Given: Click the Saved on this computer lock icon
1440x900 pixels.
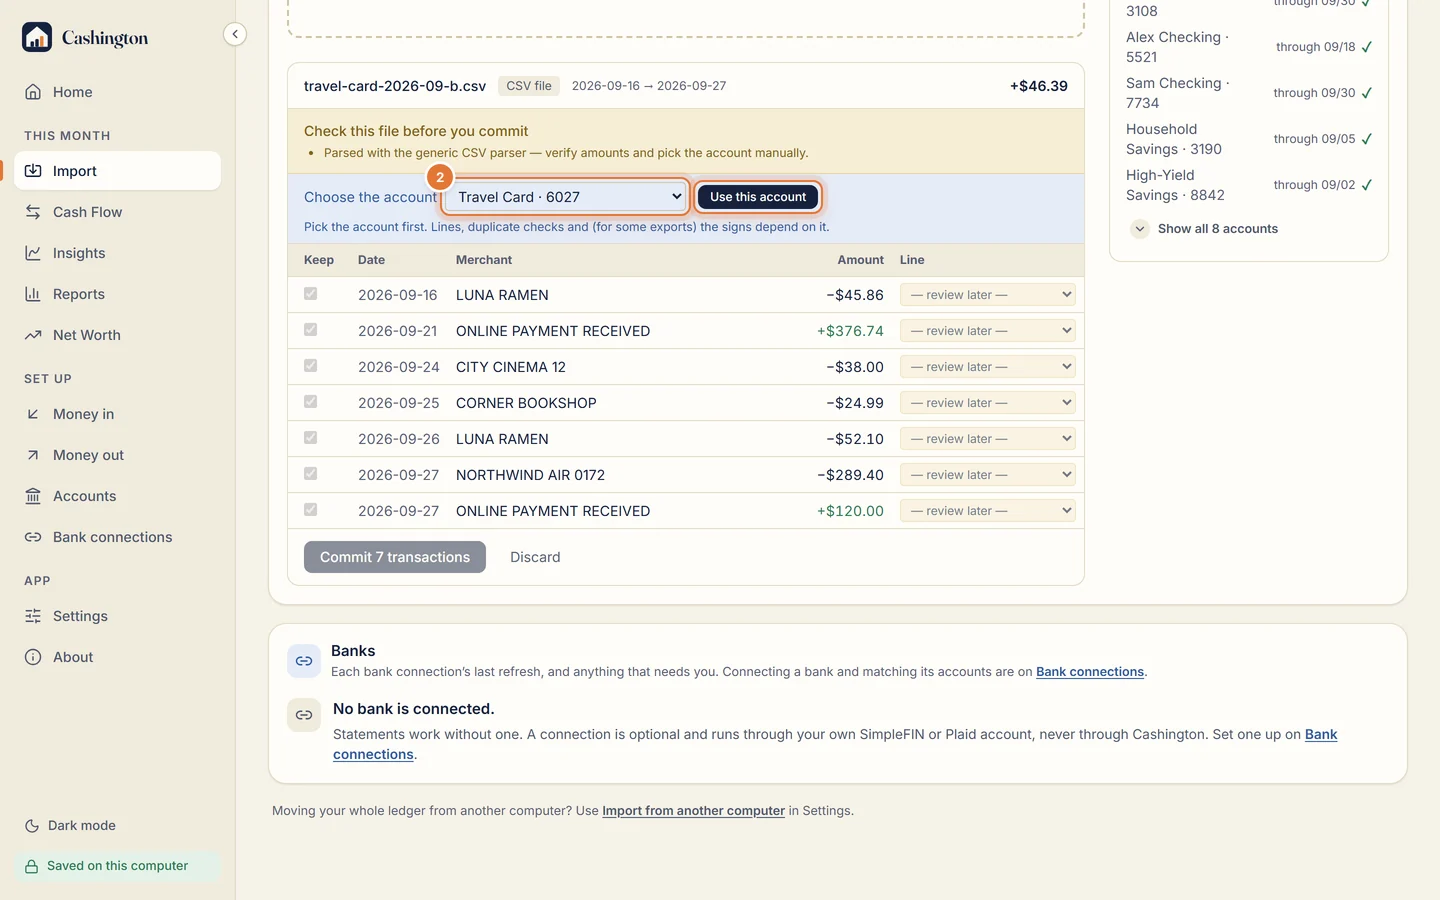Looking at the screenshot, I should point(32,866).
